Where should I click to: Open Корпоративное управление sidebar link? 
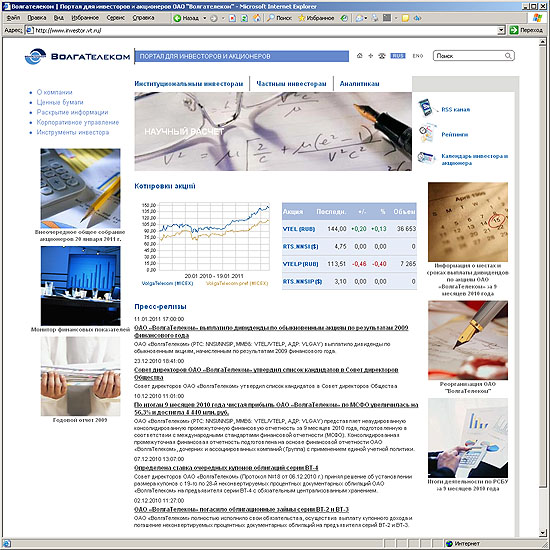pyautogui.click(x=78, y=122)
